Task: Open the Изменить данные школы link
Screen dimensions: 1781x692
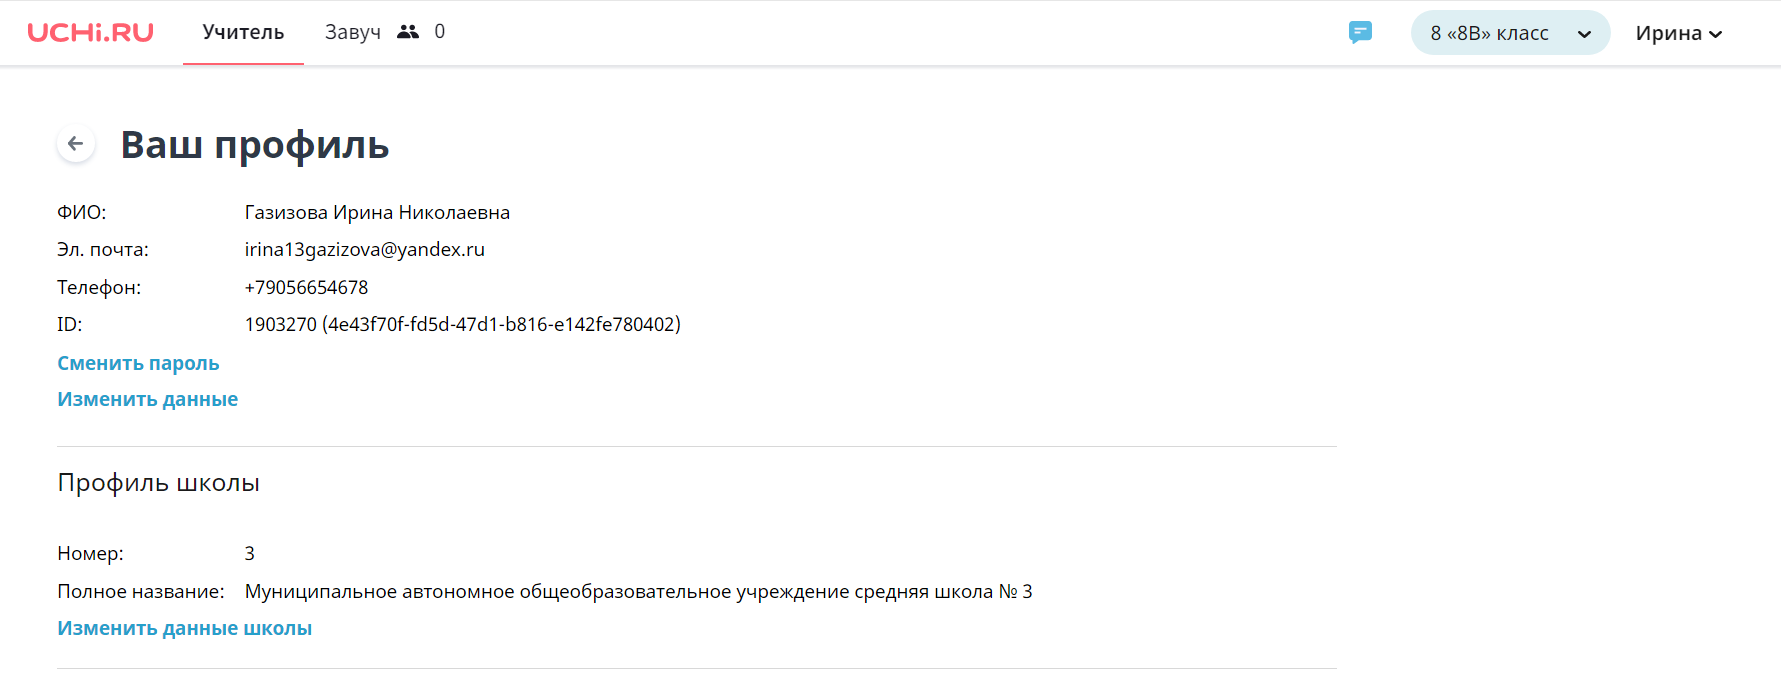Action: point(184,628)
